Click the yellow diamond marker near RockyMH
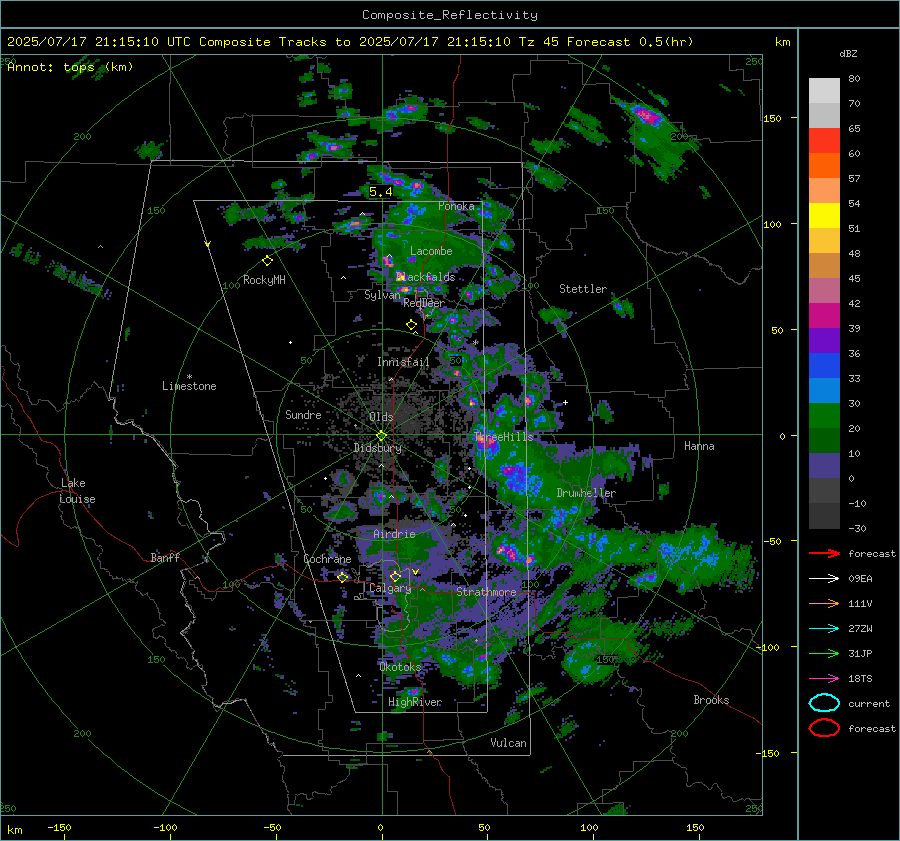Screen dimensions: 900x841 point(267,261)
